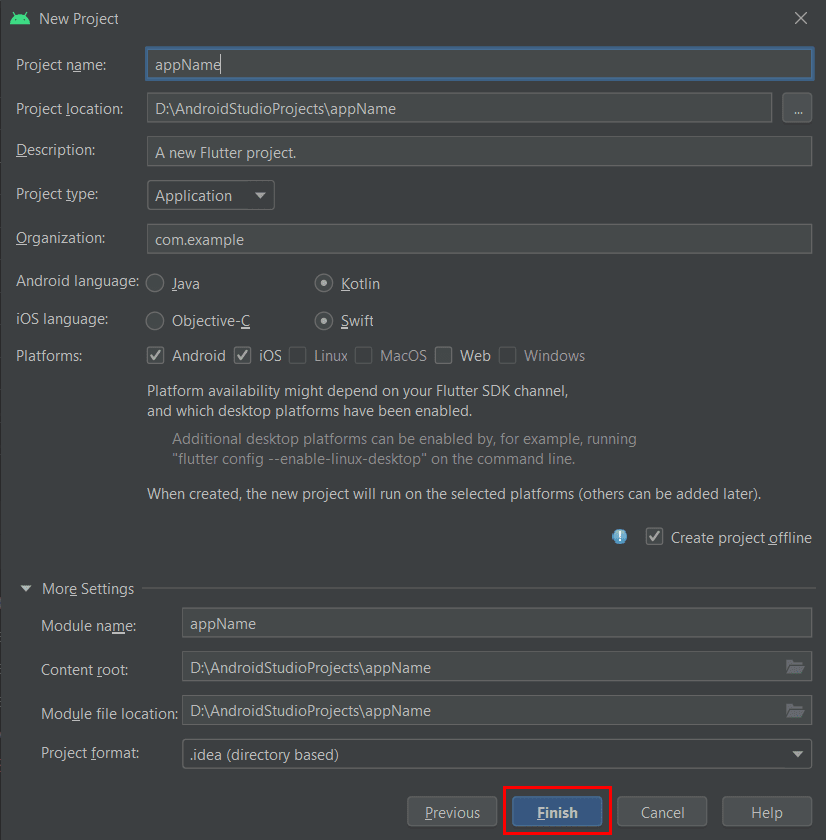
Task: Enable the Windows platform checkbox
Action: pyautogui.click(x=507, y=355)
